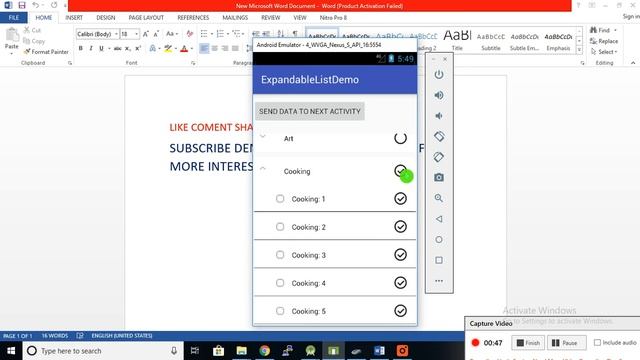640x360 pixels.
Task: Take emulator screenshot with camera icon
Action: coord(439,178)
